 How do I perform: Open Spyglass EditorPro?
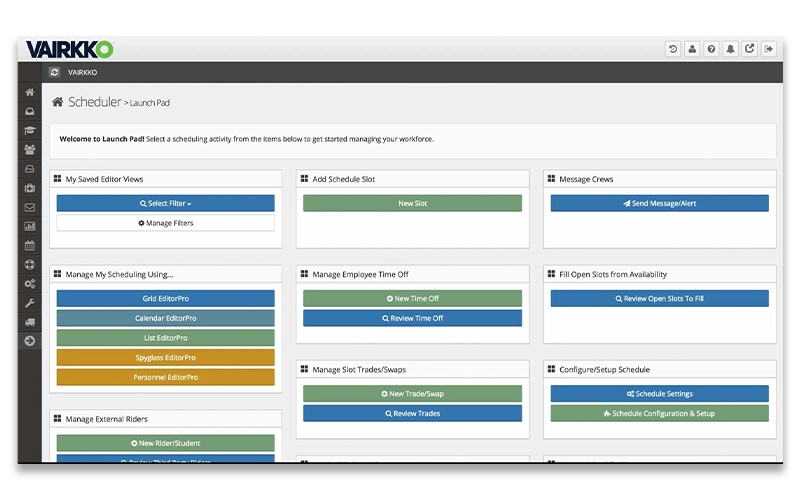click(x=165, y=358)
